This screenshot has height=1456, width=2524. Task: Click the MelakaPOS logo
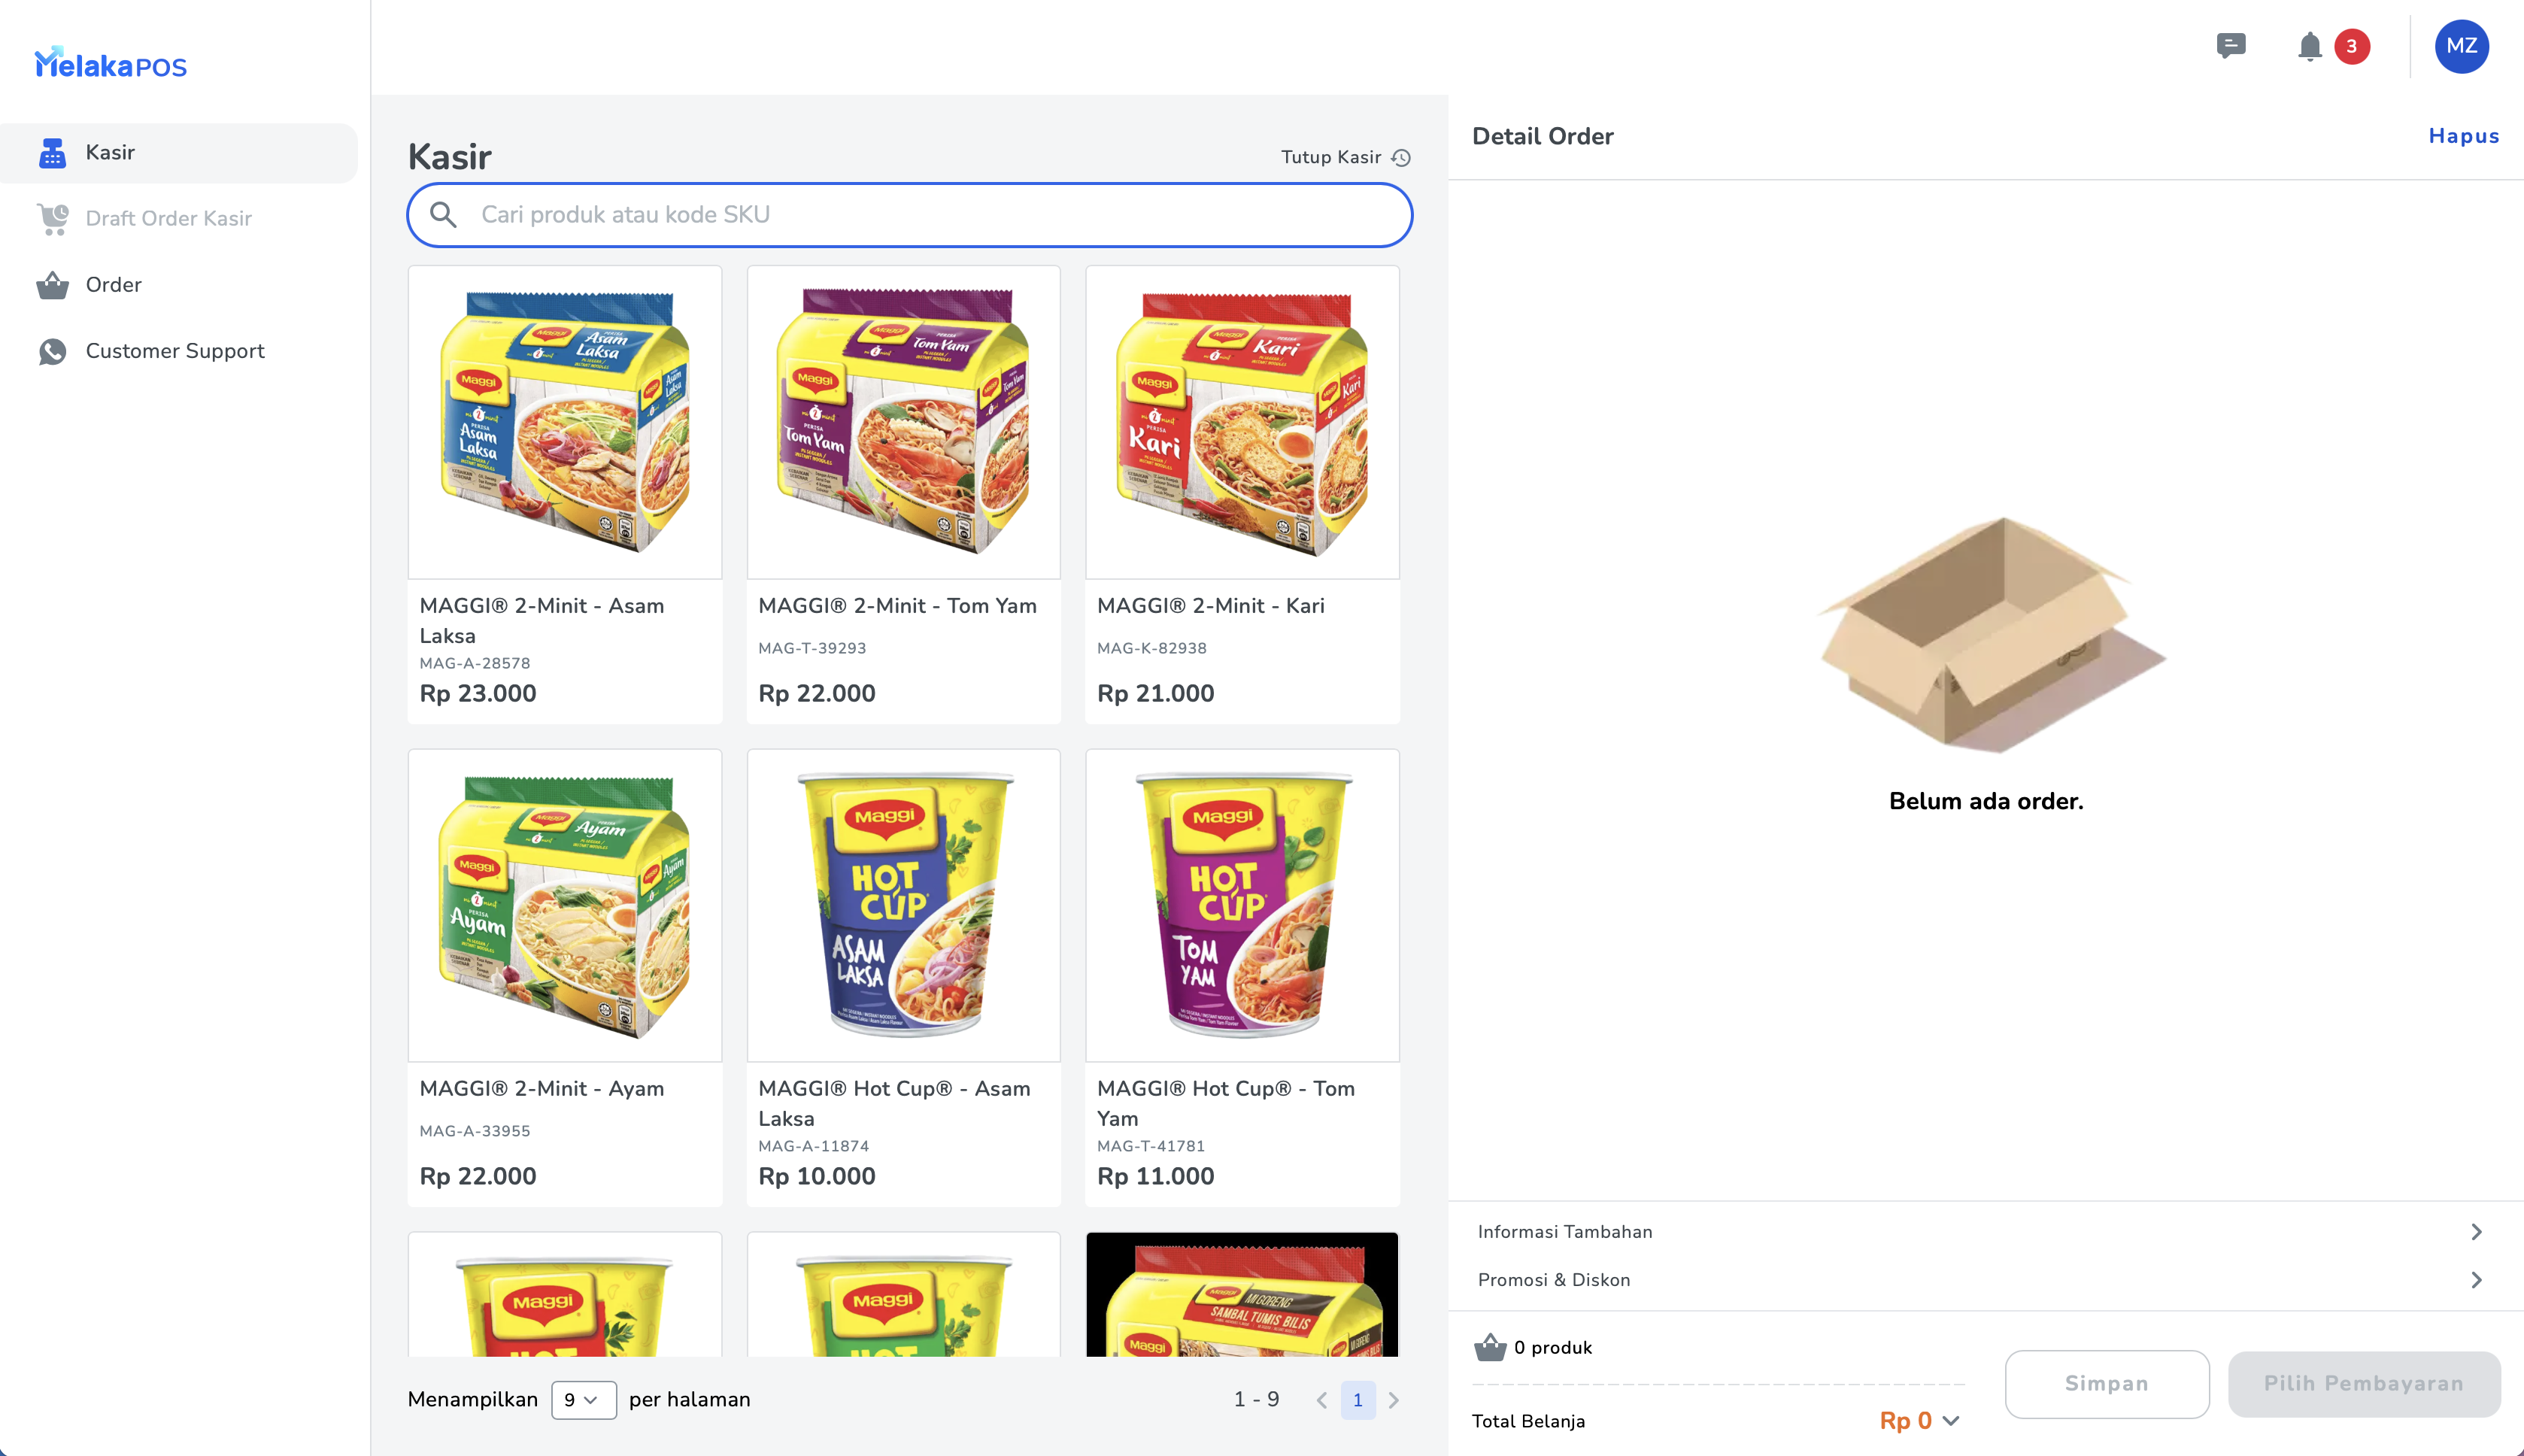110,64
